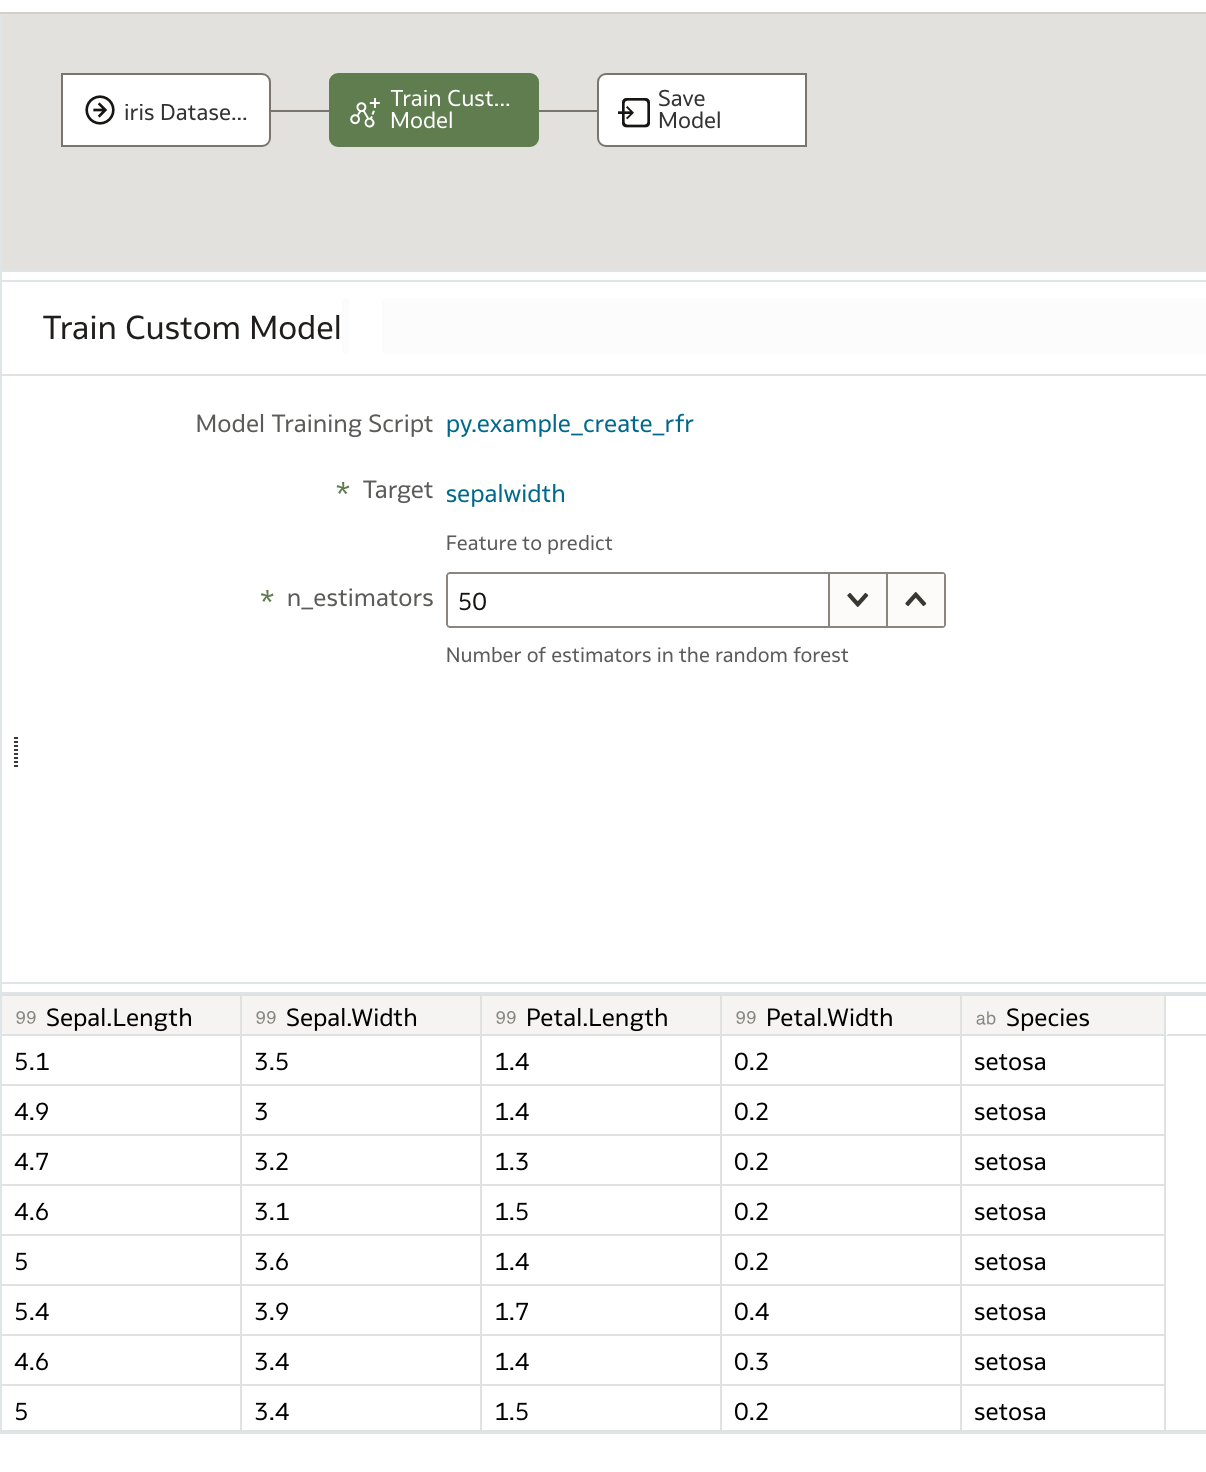
Task: Change the sepalwidth target feature
Action: point(505,492)
